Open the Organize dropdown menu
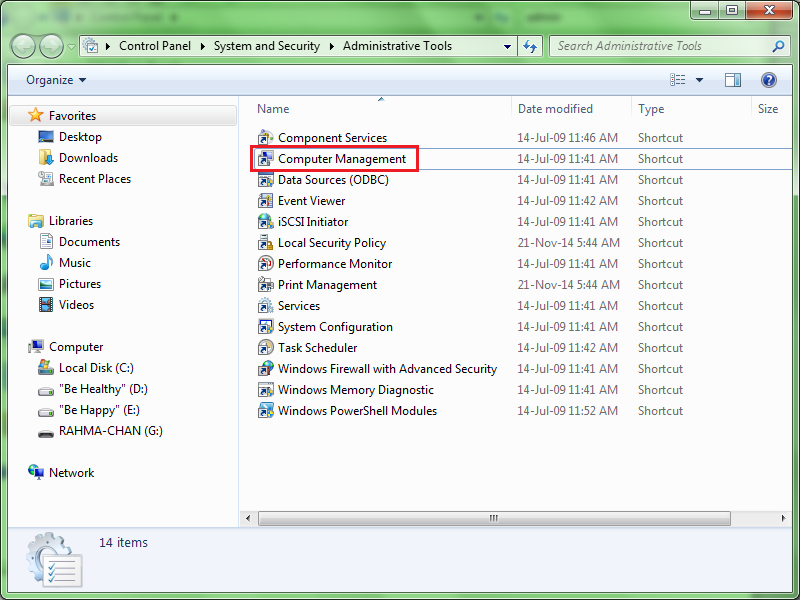This screenshot has height=600, width=800. 56,80
